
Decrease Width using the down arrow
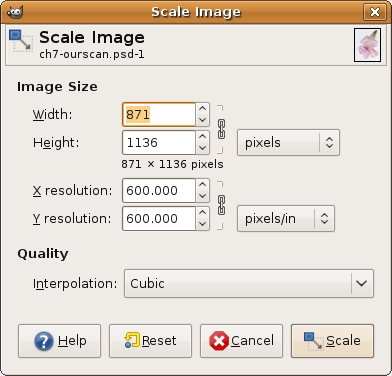tap(202, 120)
